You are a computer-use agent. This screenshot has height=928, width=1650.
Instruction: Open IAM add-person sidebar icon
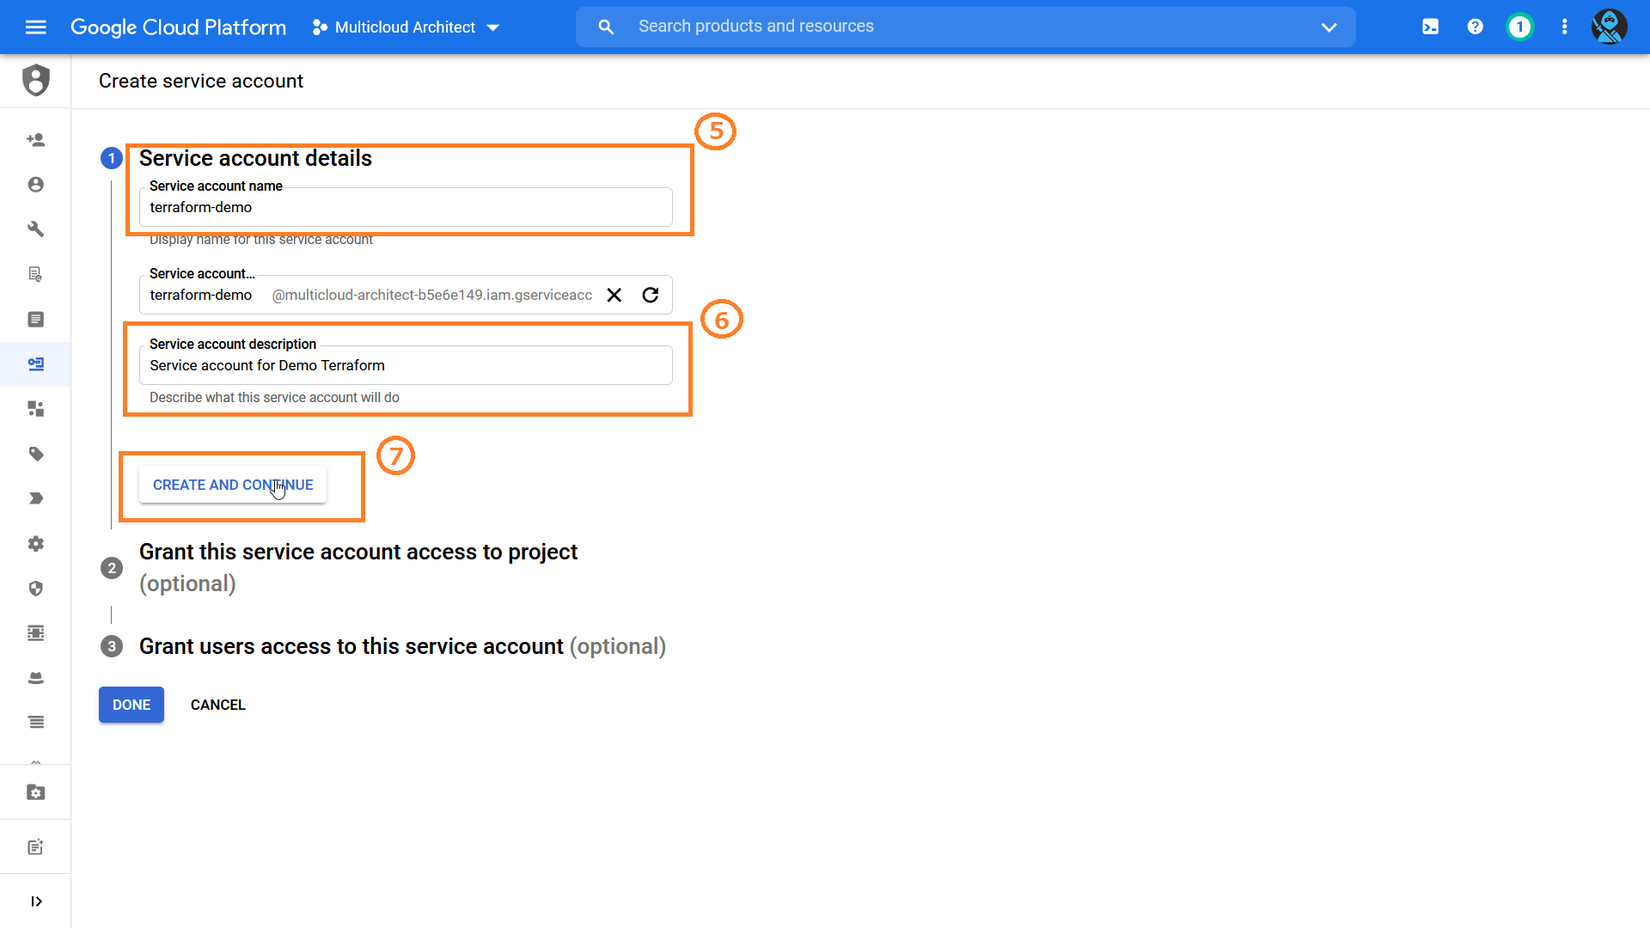pyautogui.click(x=36, y=140)
